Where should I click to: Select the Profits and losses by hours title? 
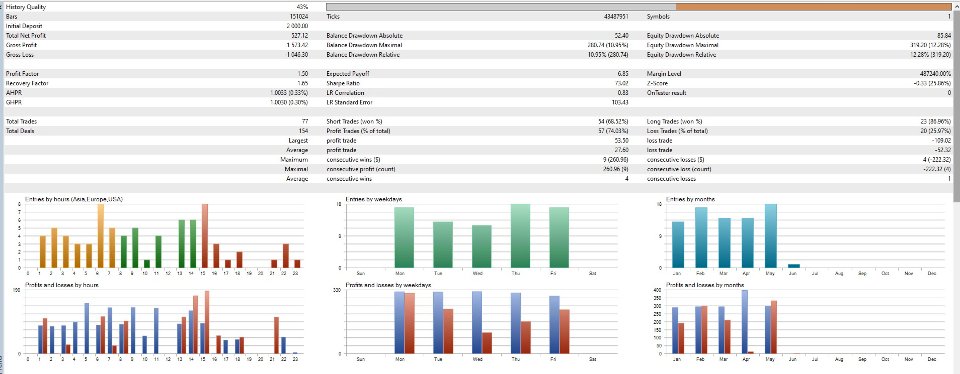click(62, 285)
